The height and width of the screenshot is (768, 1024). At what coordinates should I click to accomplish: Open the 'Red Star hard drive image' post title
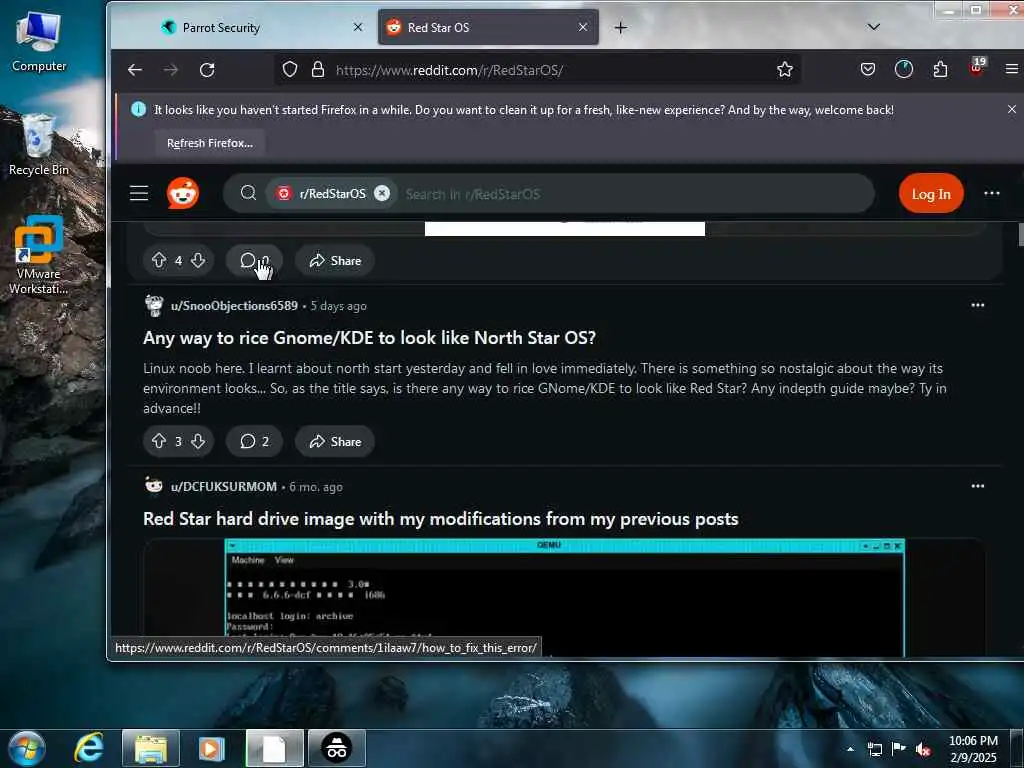click(440, 519)
